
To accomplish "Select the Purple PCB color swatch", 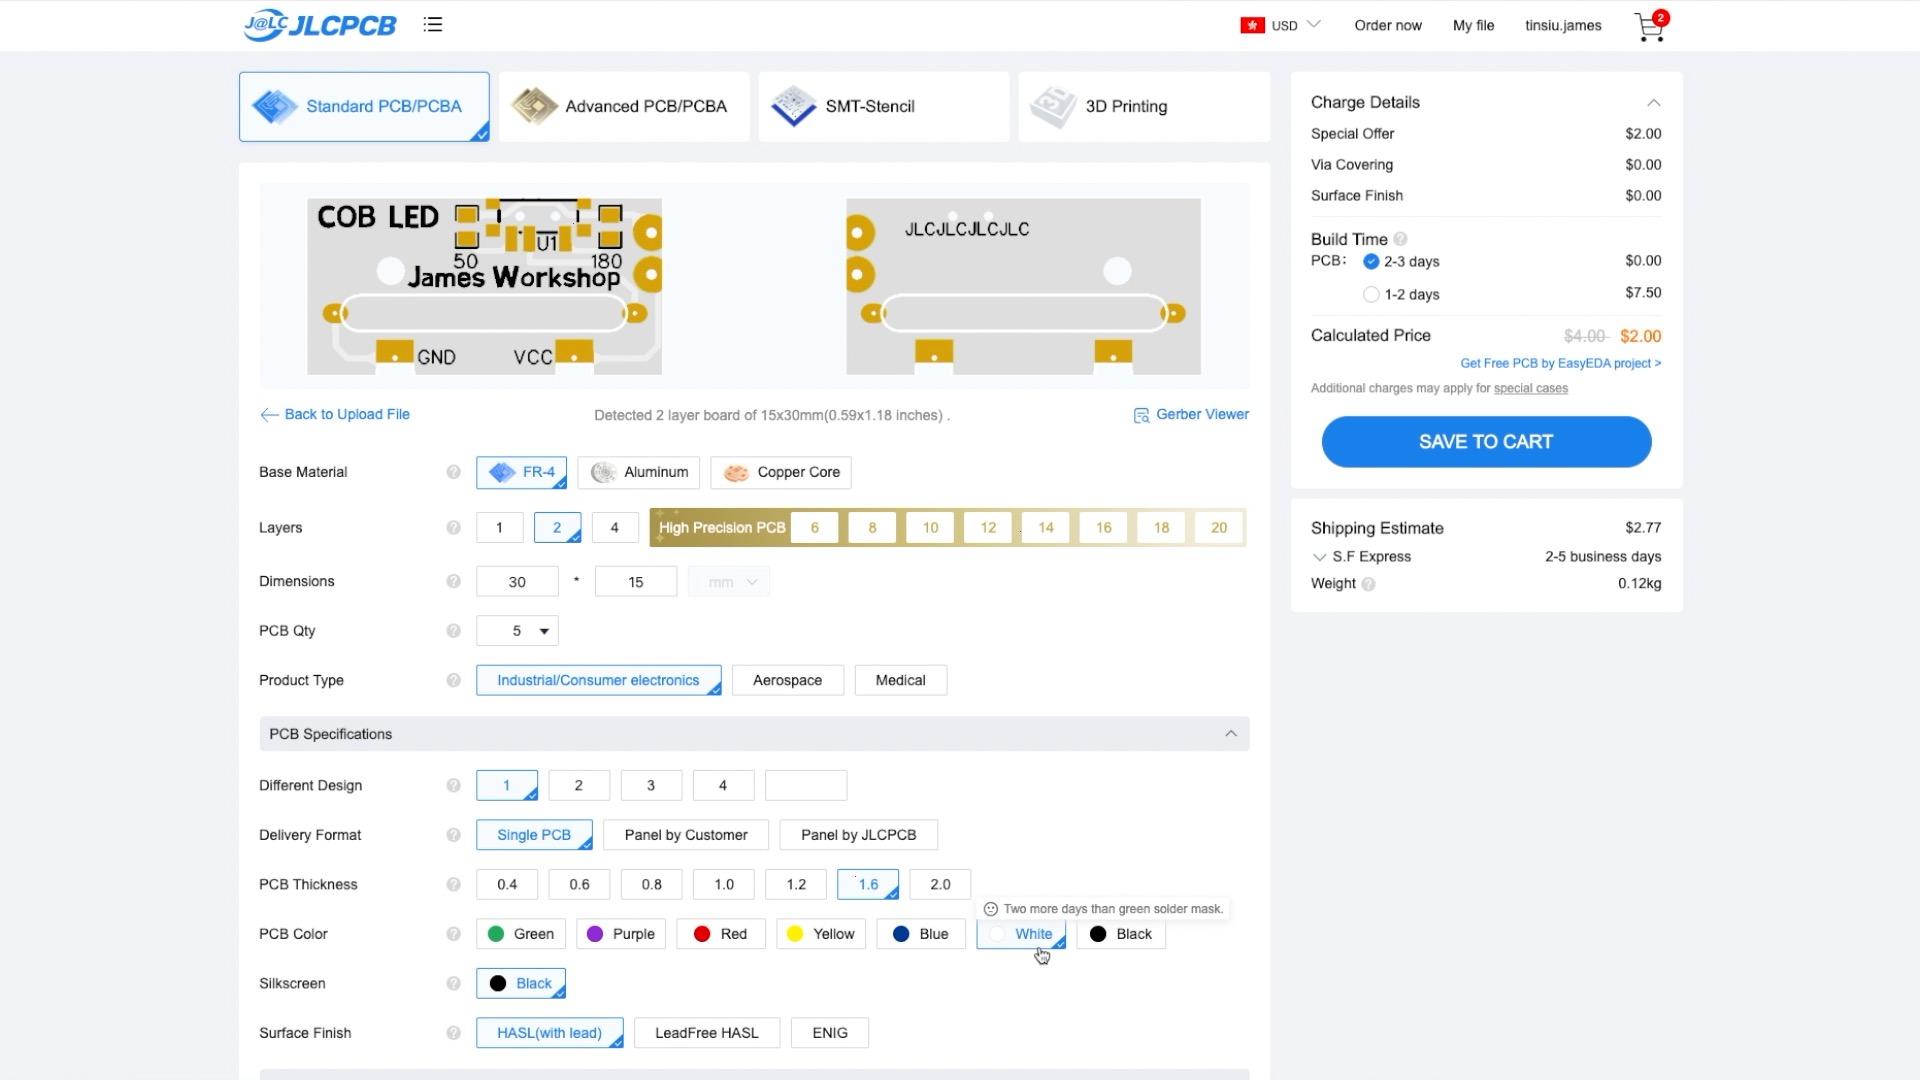I will tap(621, 934).
